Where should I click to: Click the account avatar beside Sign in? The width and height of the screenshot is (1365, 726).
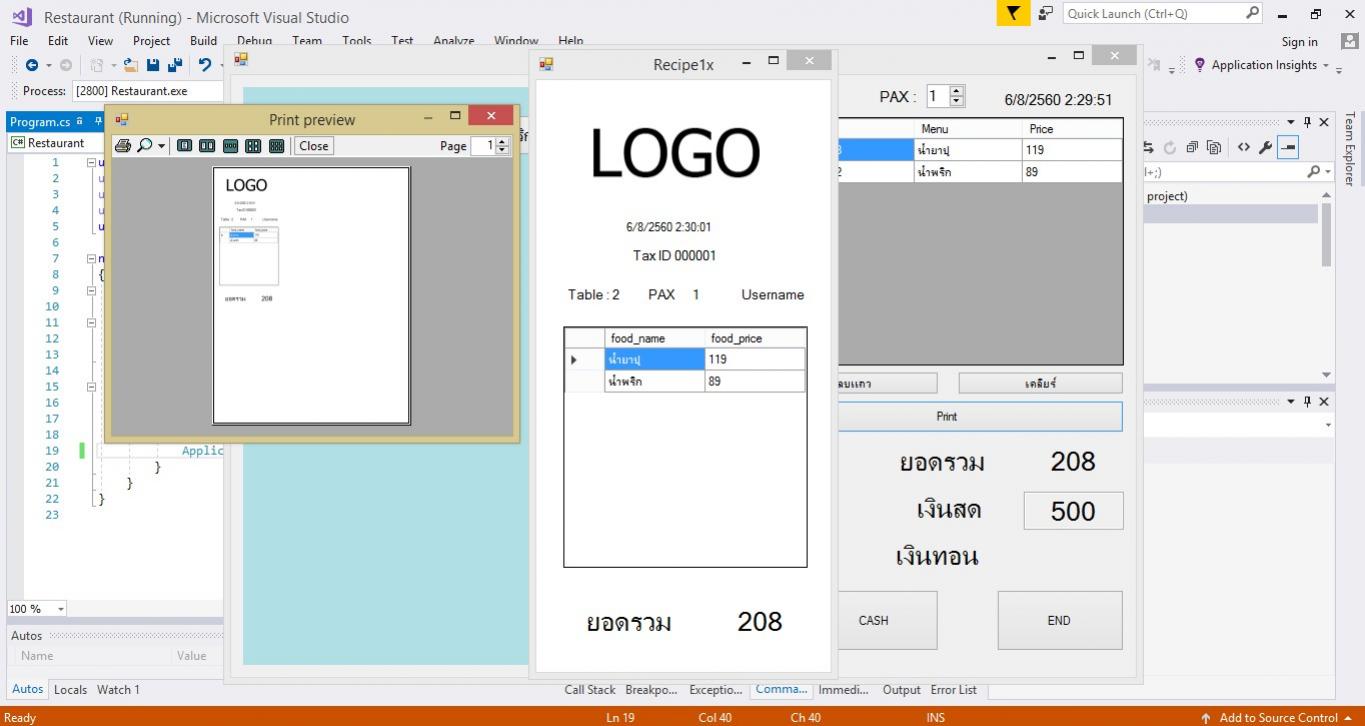pyautogui.click(x=1349, y=41)
